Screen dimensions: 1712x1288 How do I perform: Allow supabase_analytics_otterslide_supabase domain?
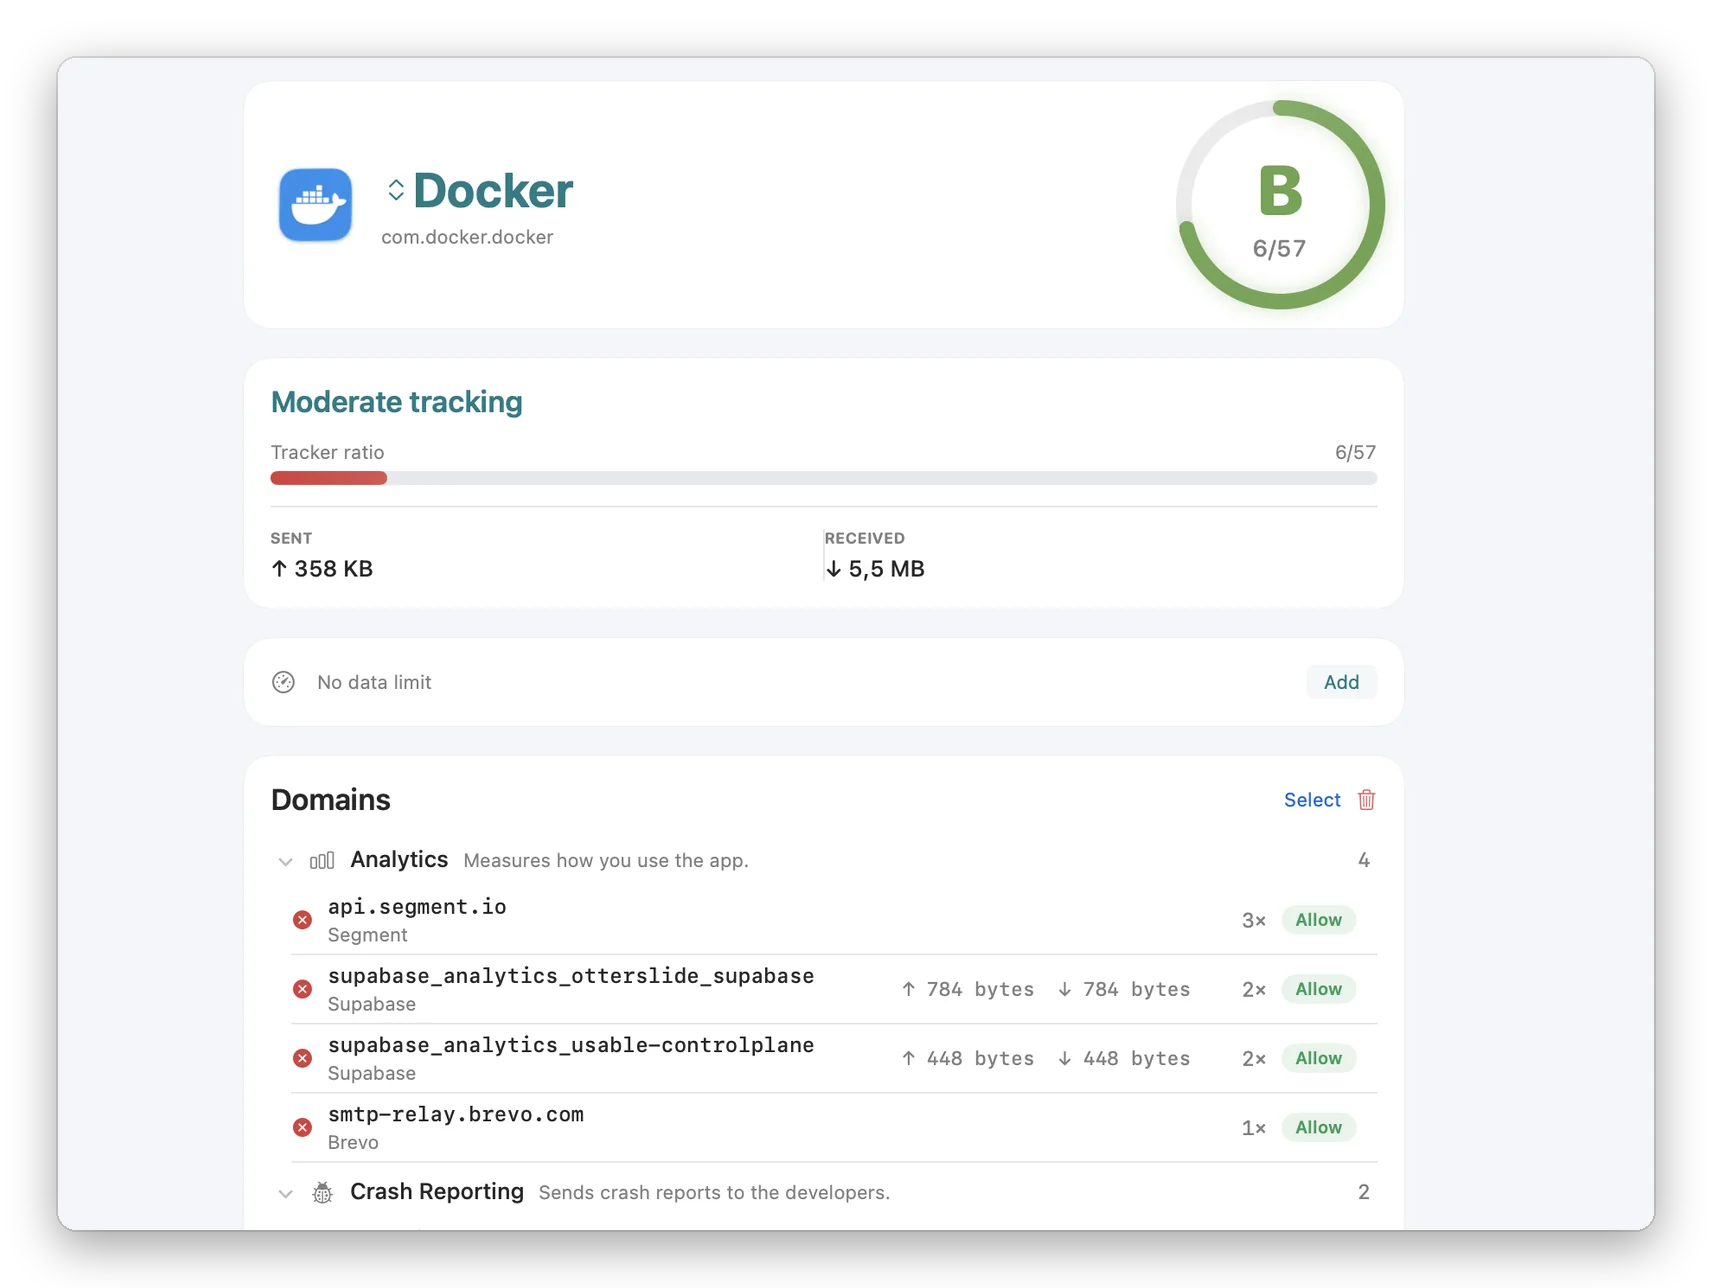pyautogui.click(x=1318, y=989)
